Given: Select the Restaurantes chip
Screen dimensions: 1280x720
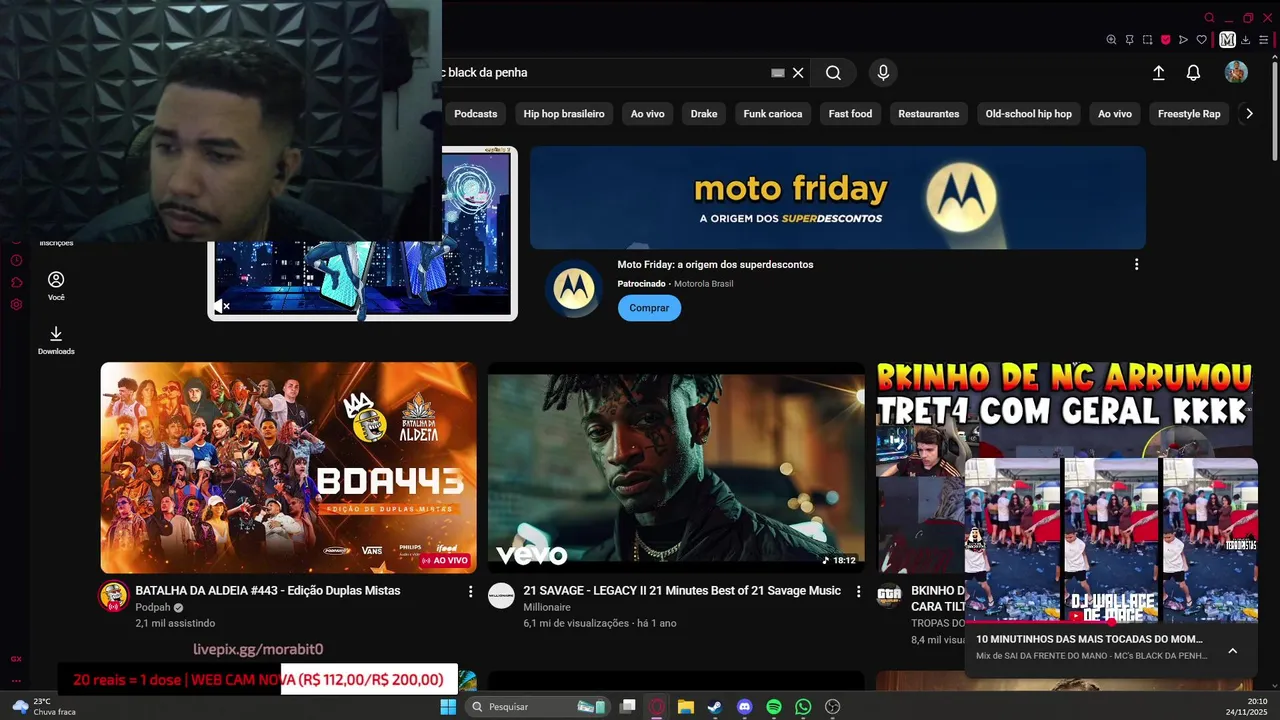Looking at the screenshot, I should click(929, 114).
